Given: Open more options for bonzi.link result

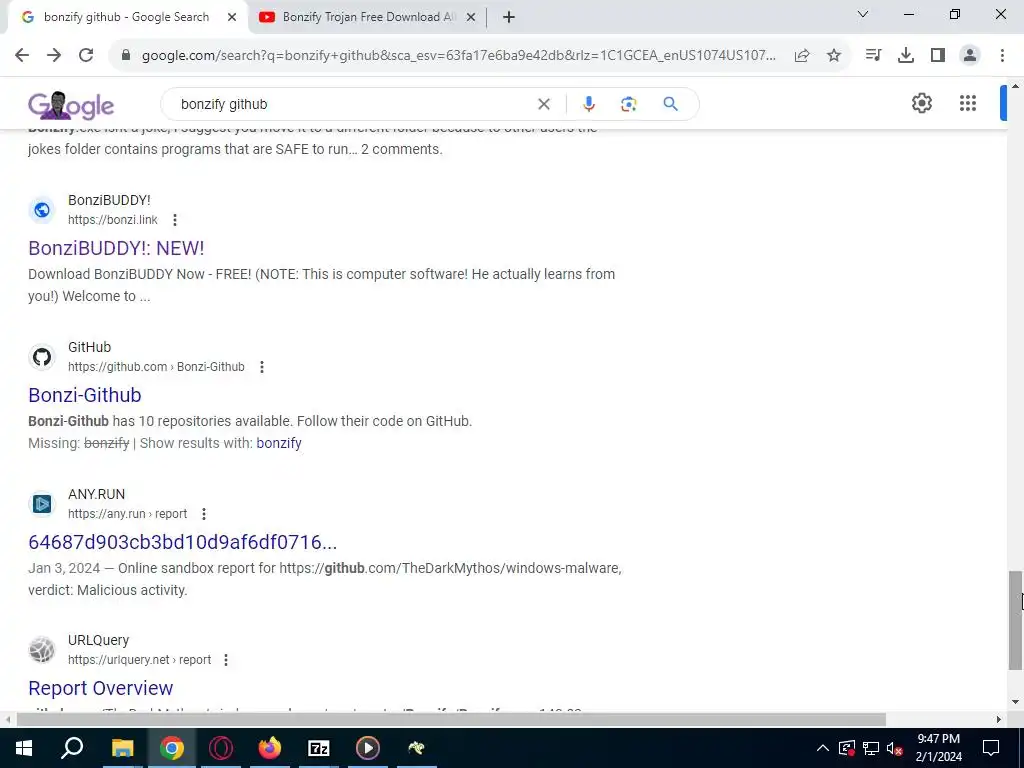Looking at the screenshot, I should 174,220.
